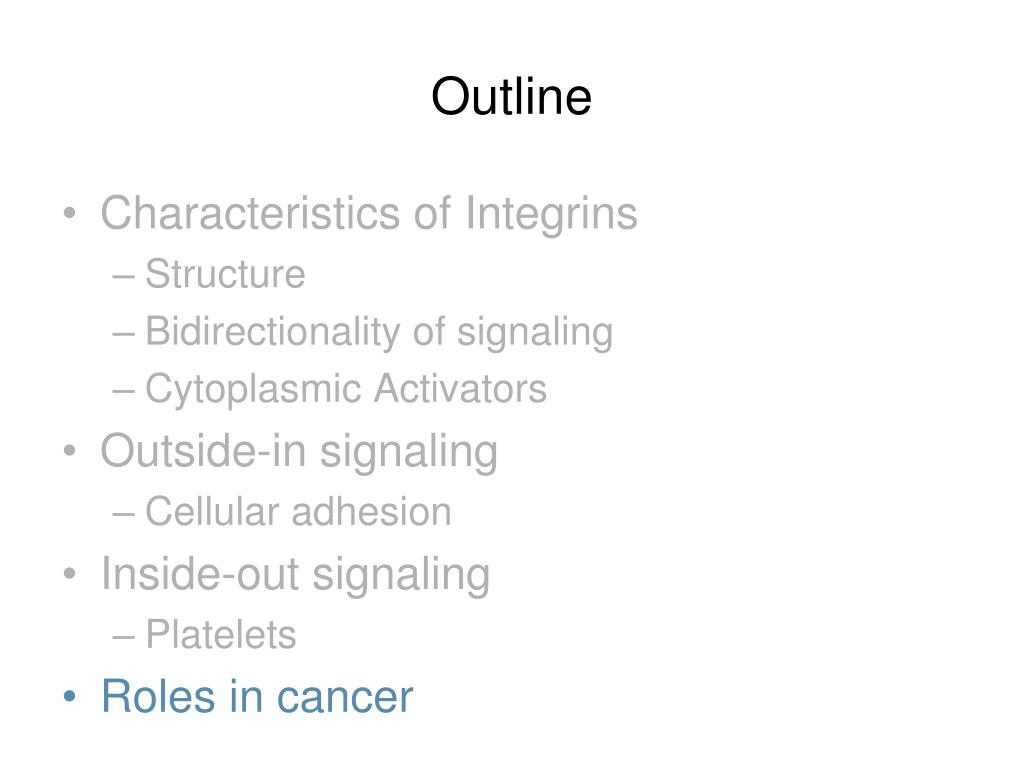This screenshot has width=1024, height=768.
Task: Click the dash before Structure
Action: click(123, 277)
